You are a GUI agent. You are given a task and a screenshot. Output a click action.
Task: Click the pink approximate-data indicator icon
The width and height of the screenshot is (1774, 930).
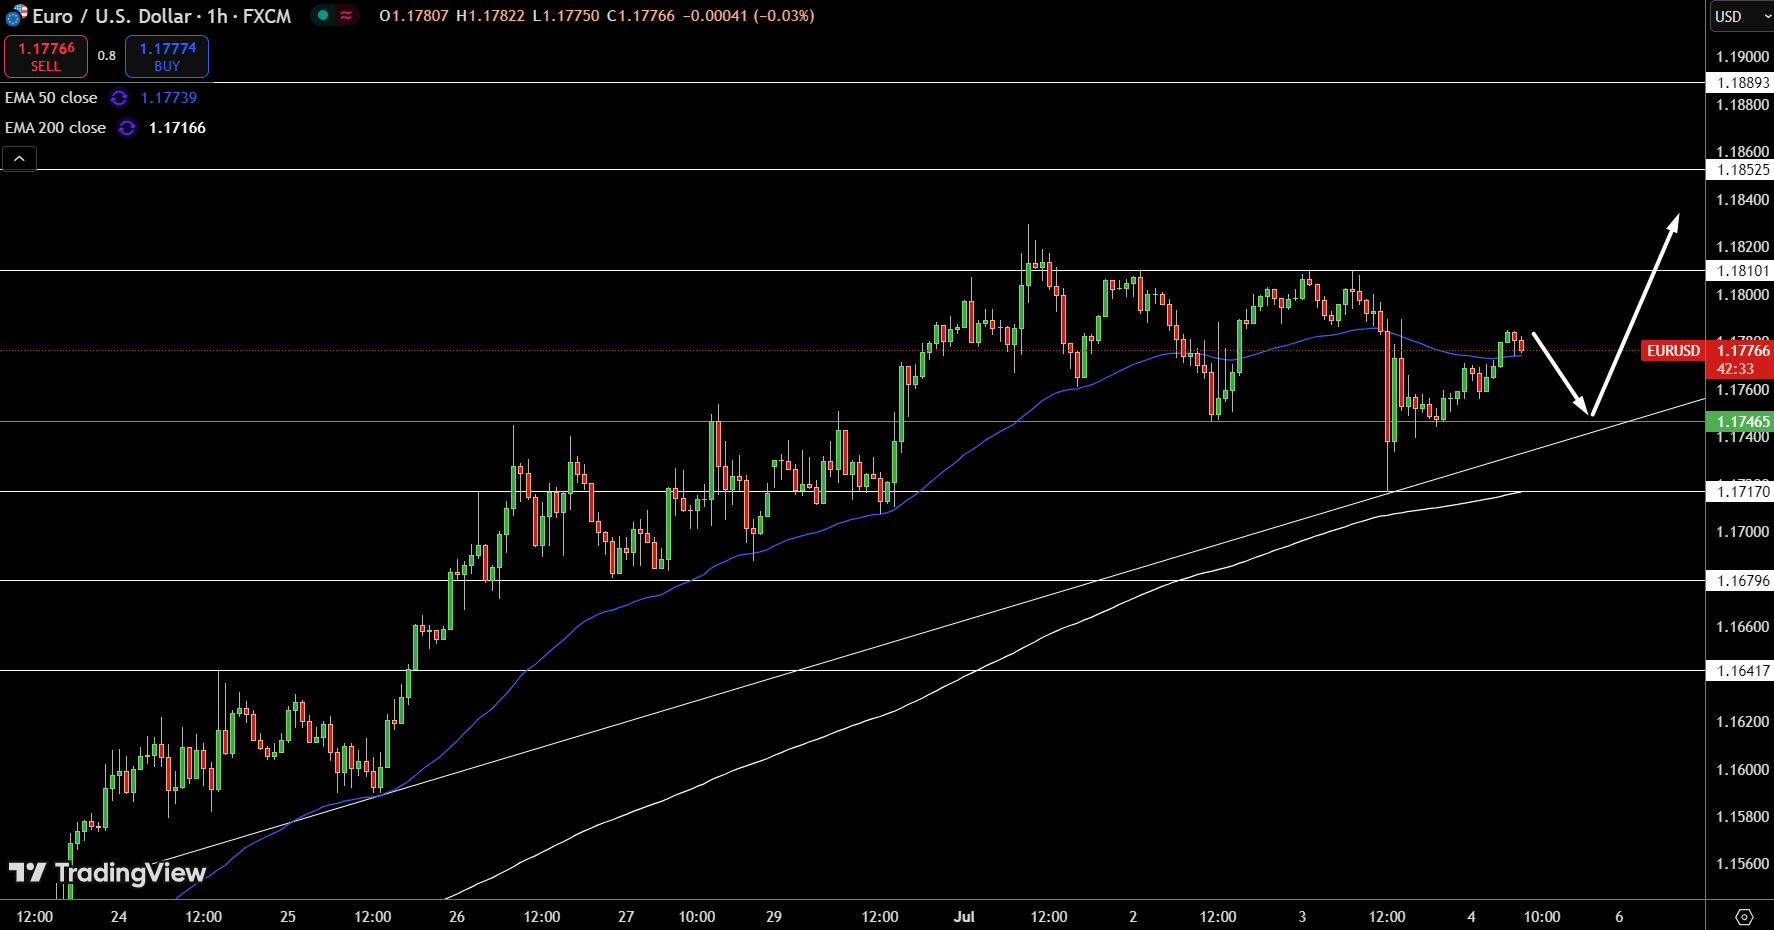(346, 15)
